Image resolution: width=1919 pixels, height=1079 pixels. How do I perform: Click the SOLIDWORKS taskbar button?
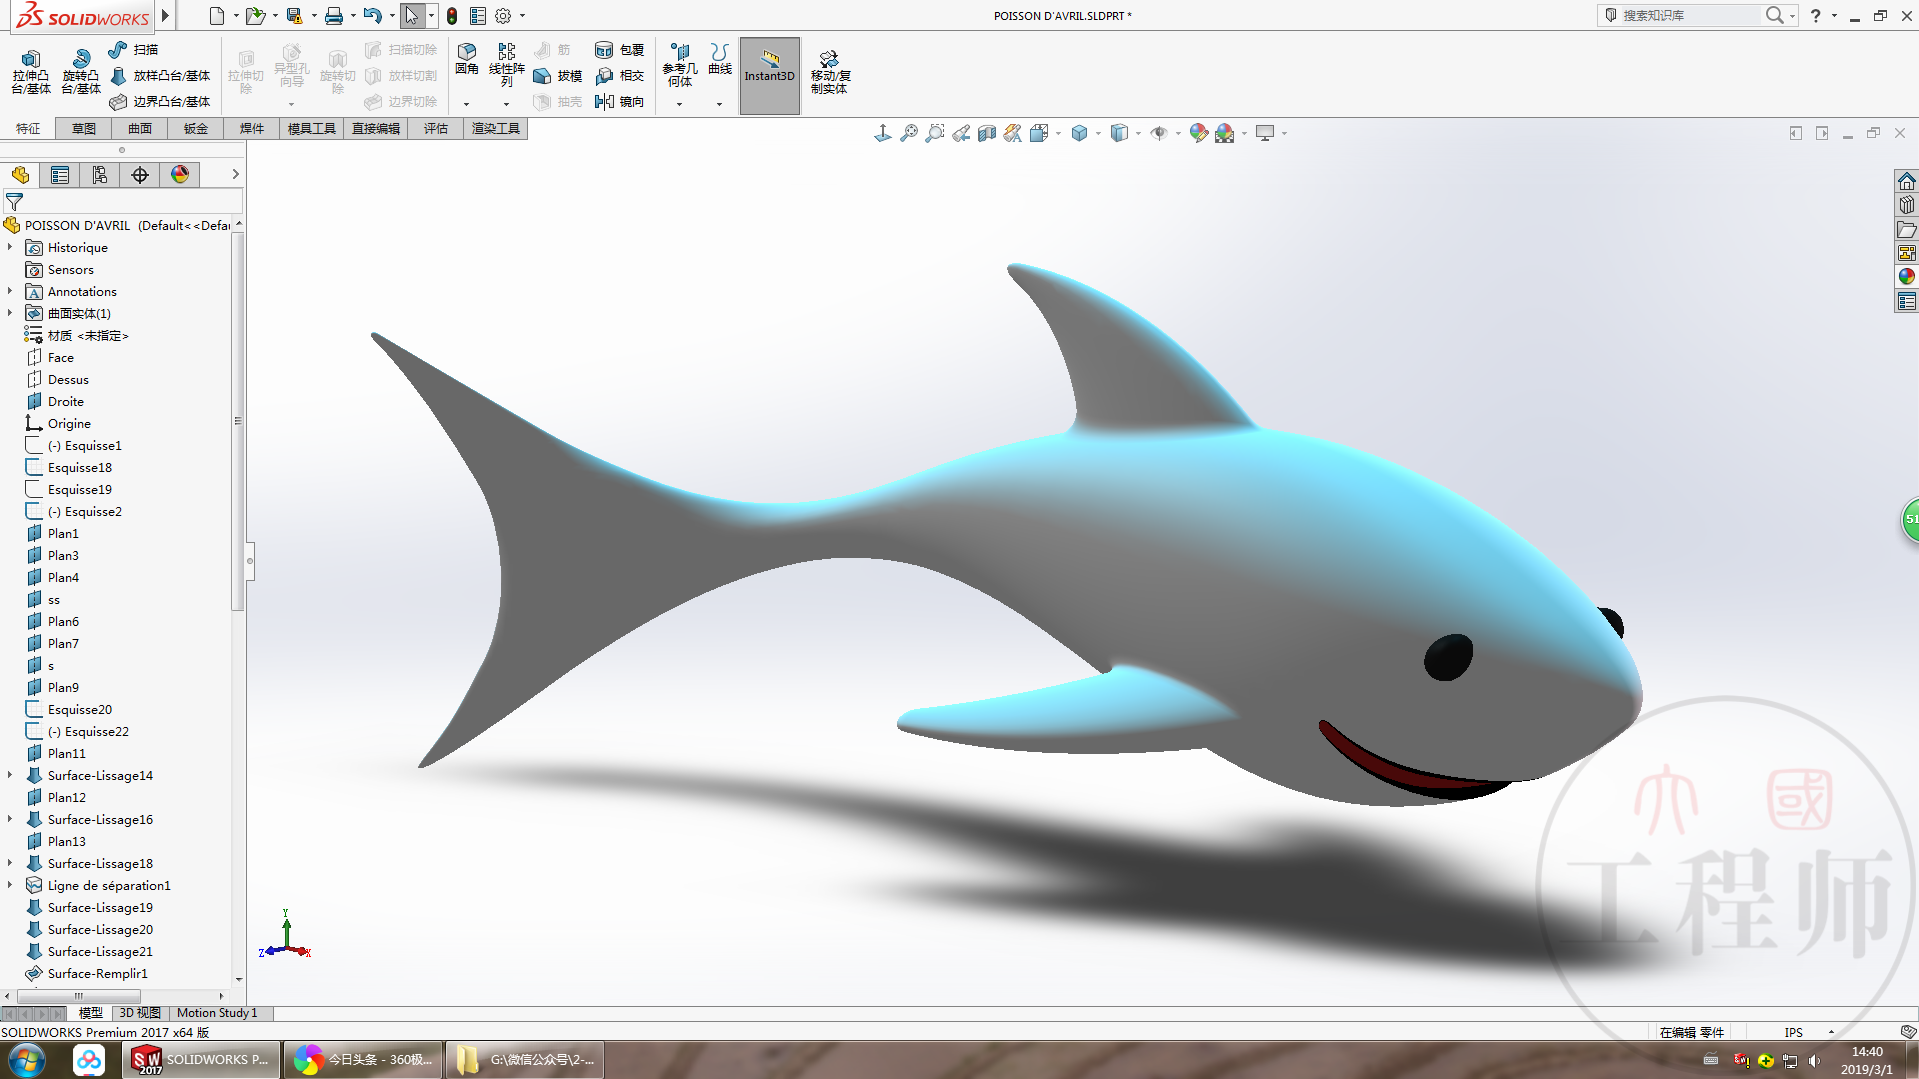pos(201,1059)
